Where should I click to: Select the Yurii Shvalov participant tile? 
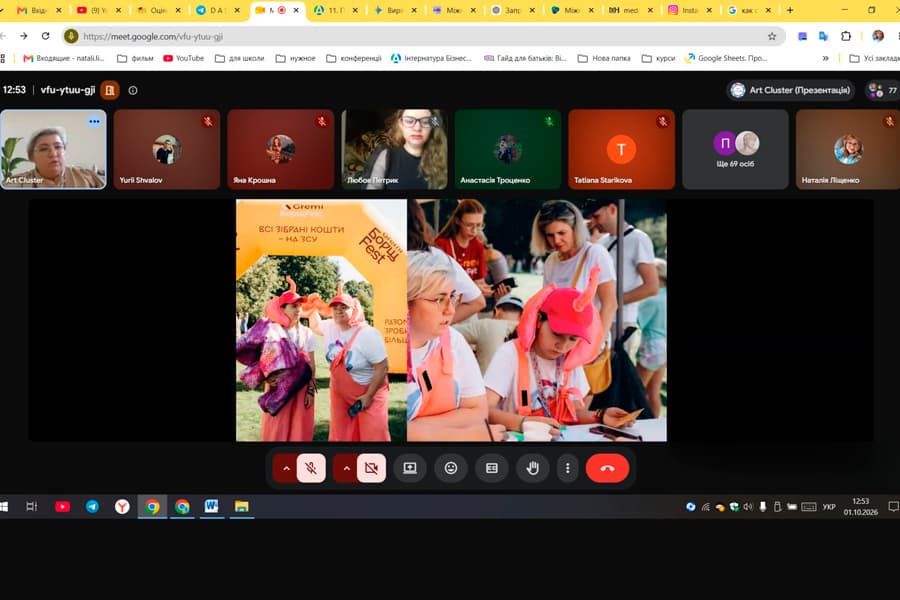pyautogui.click(x=166, y=149)
